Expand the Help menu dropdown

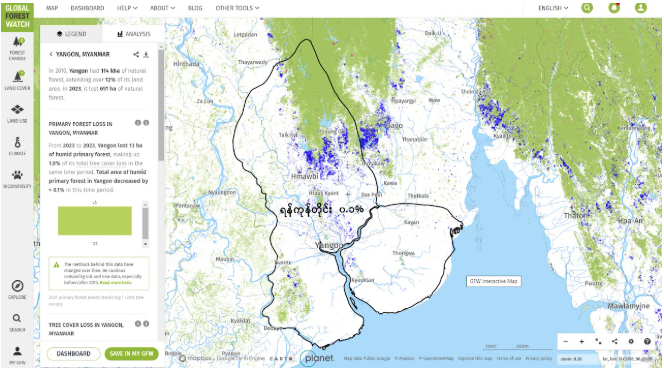pos(127,8)
